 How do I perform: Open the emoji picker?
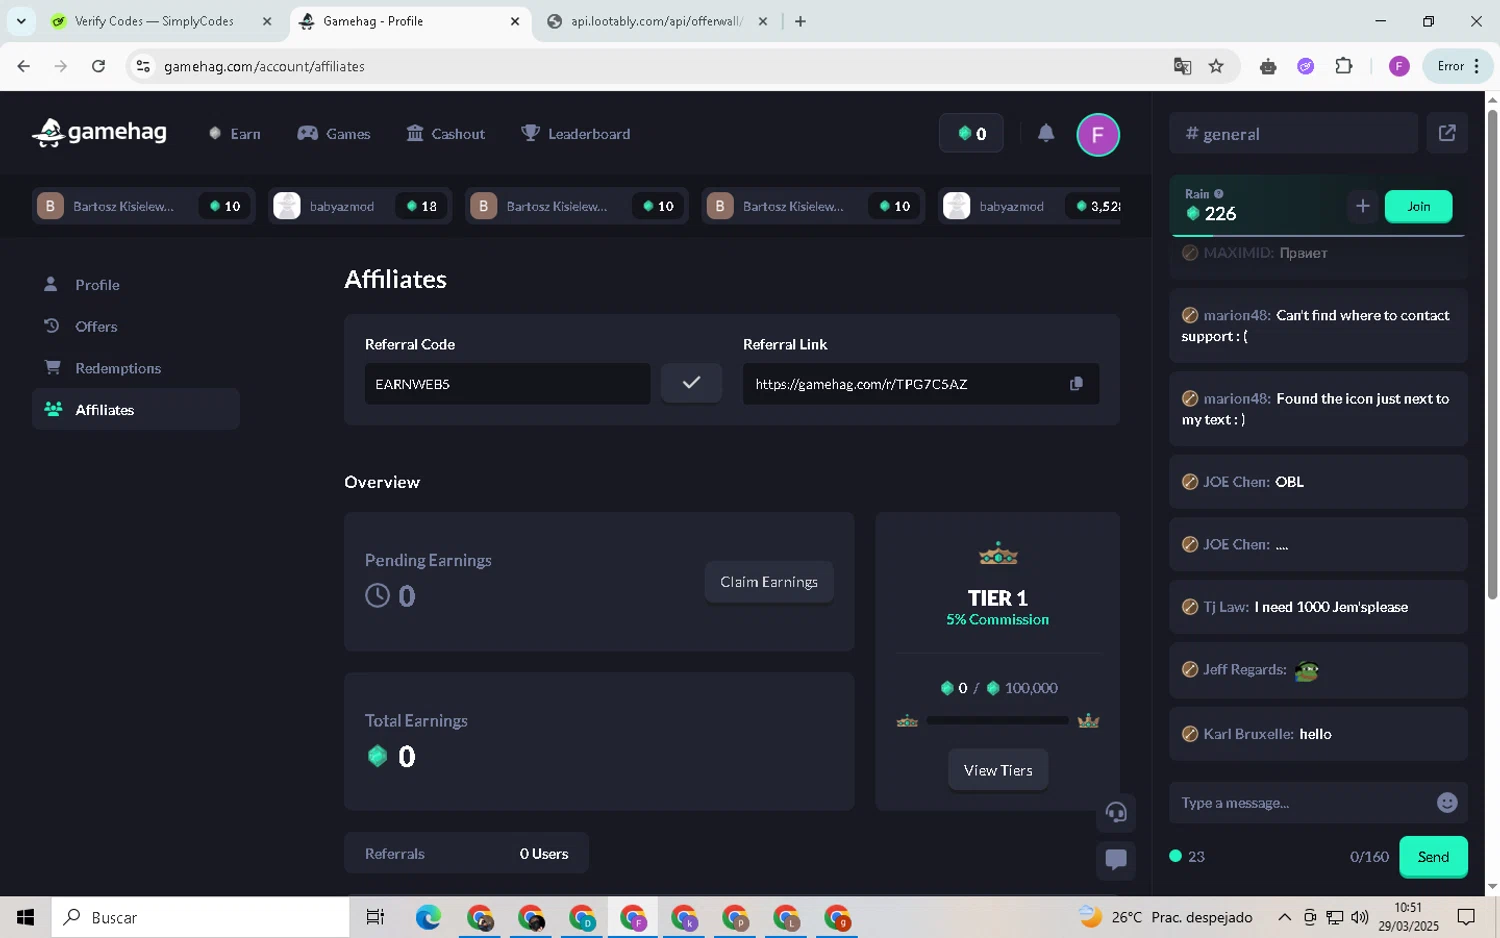(x=1447, y=803)
